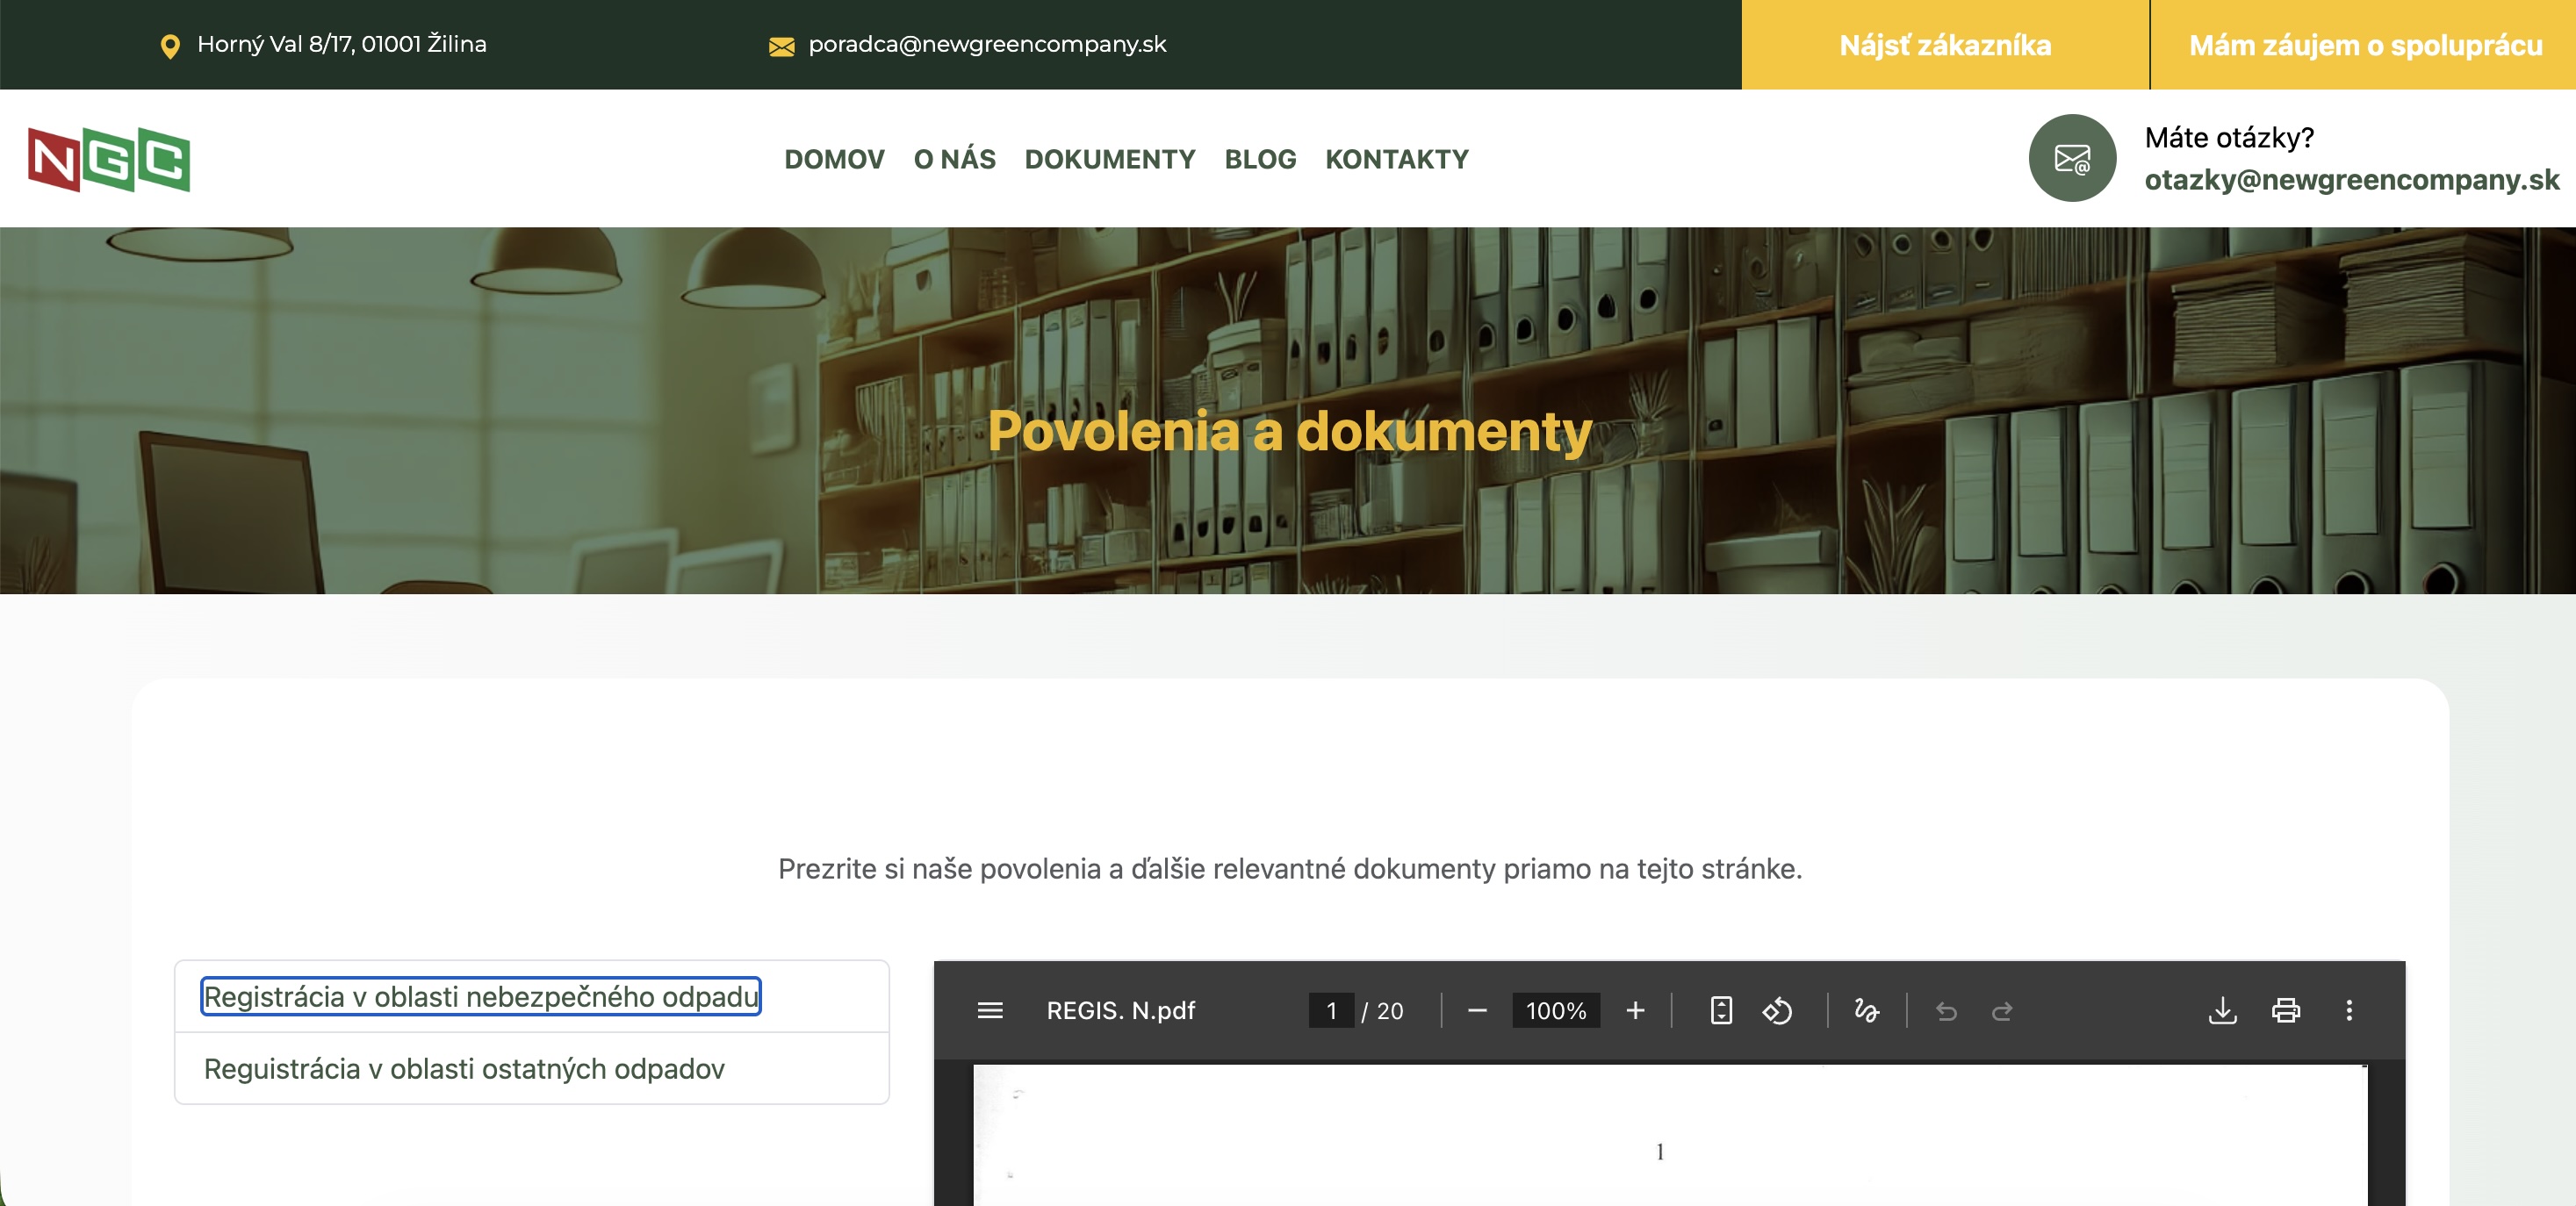2576x1206 pixels.
Task: Click the Povolenia a dokumenty heading
Action: (1289, 431)
